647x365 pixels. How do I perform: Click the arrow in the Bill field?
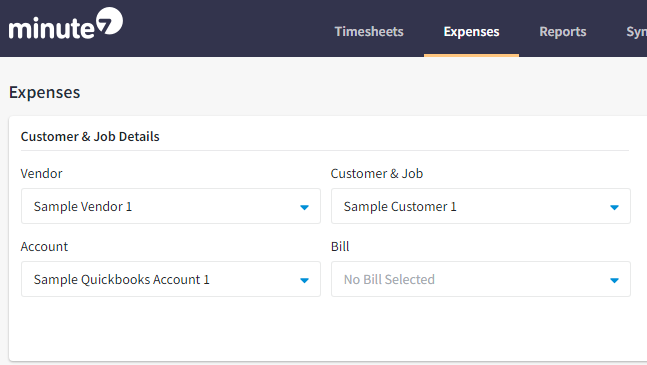point(614,280)
